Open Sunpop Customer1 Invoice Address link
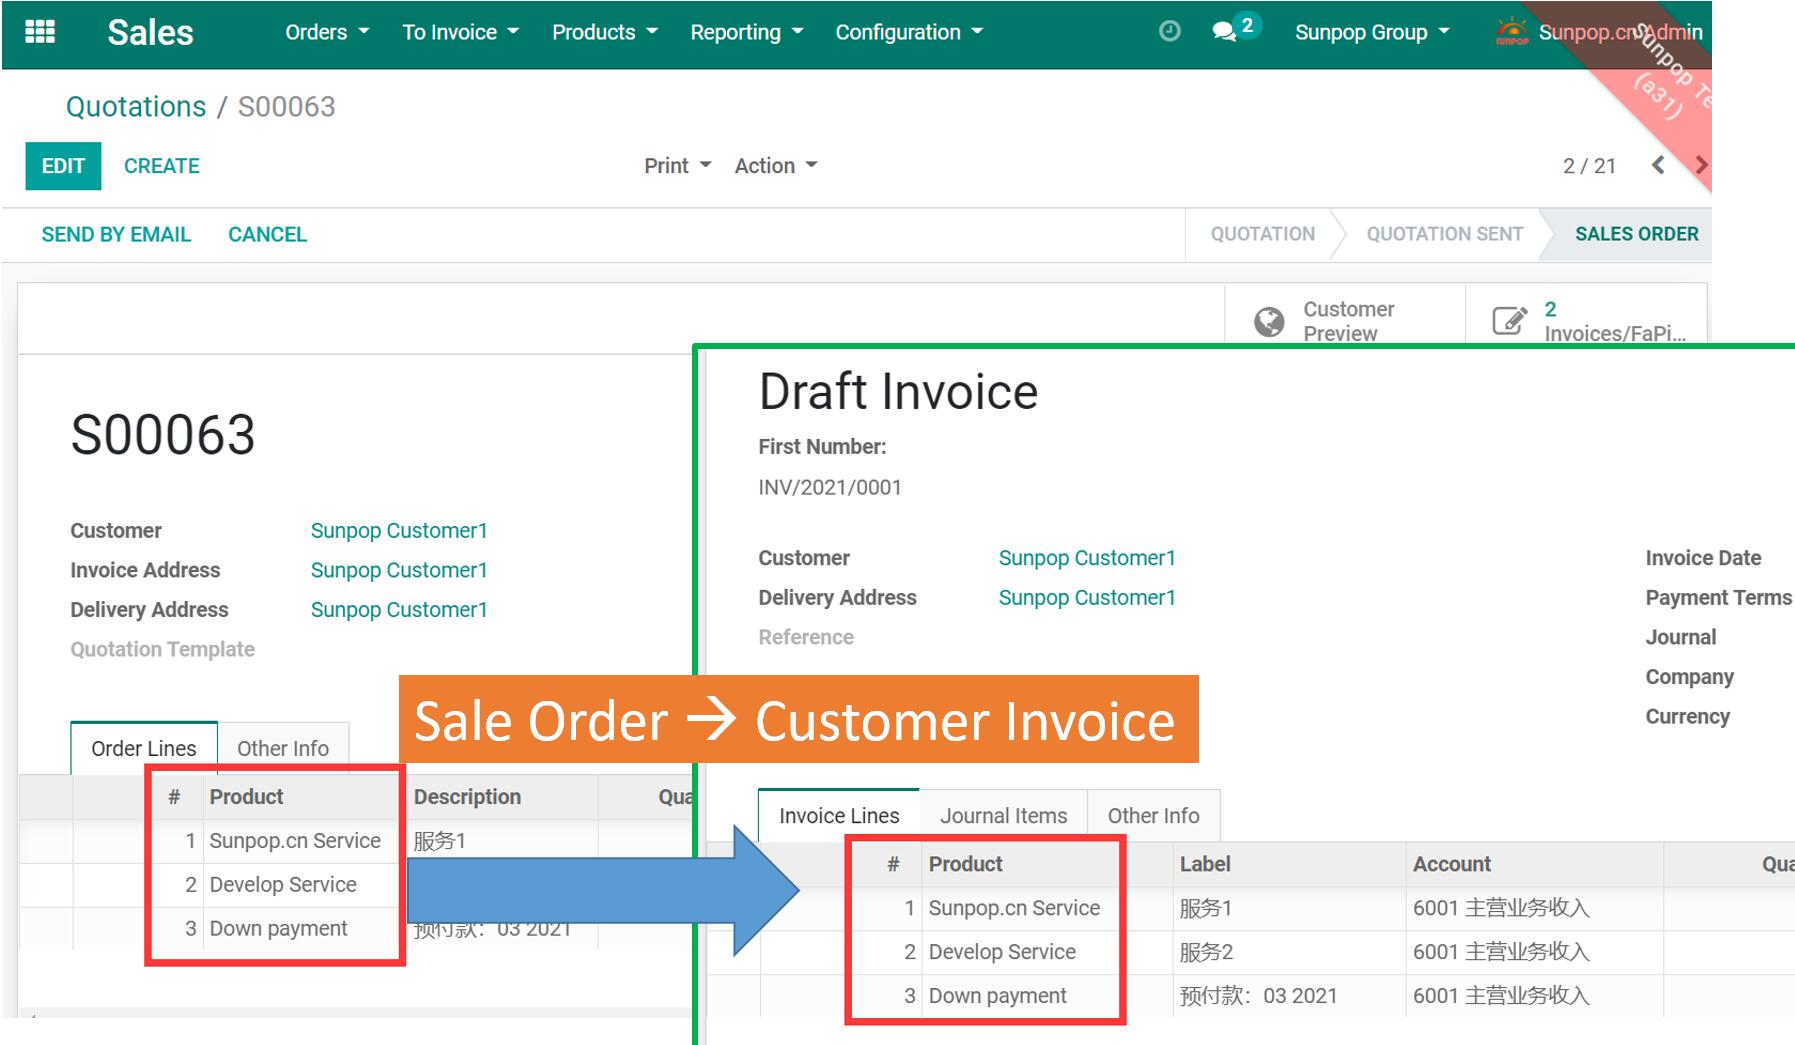 click(x=398, y=570)
